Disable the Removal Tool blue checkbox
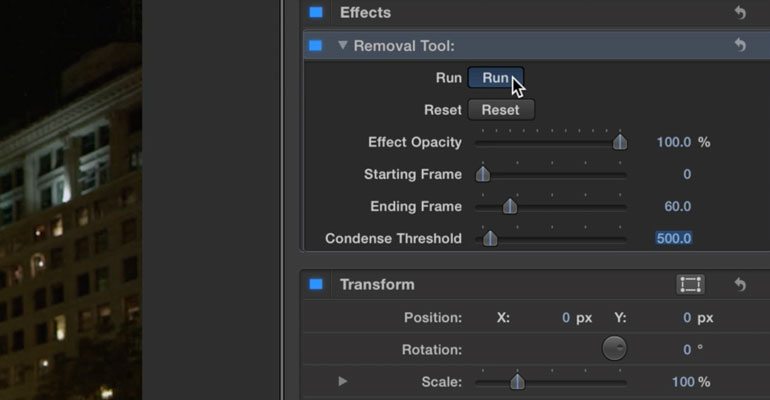Screen dimensions: 770x400 [x=316, y=46]
